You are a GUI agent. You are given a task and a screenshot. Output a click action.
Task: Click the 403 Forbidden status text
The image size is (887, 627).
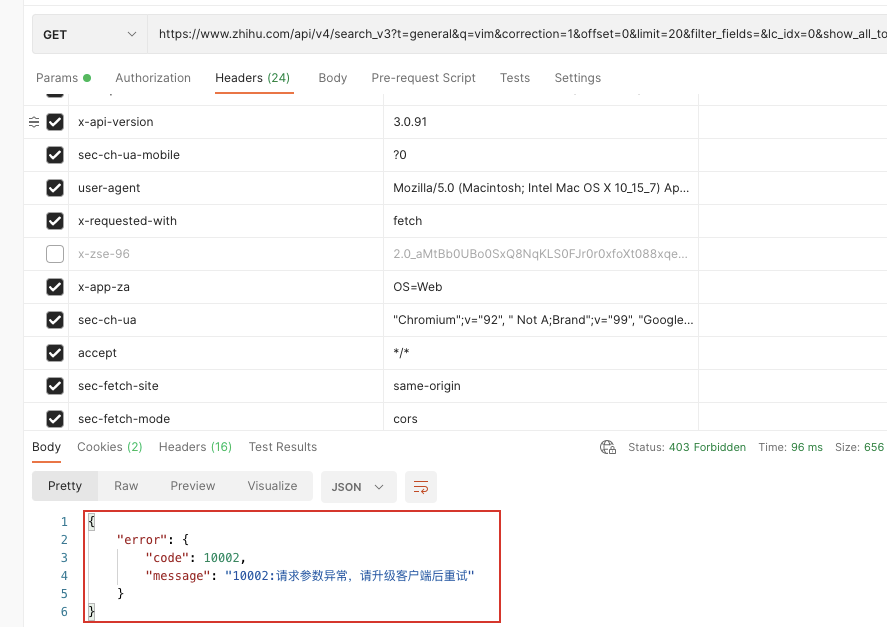[707, 448]
